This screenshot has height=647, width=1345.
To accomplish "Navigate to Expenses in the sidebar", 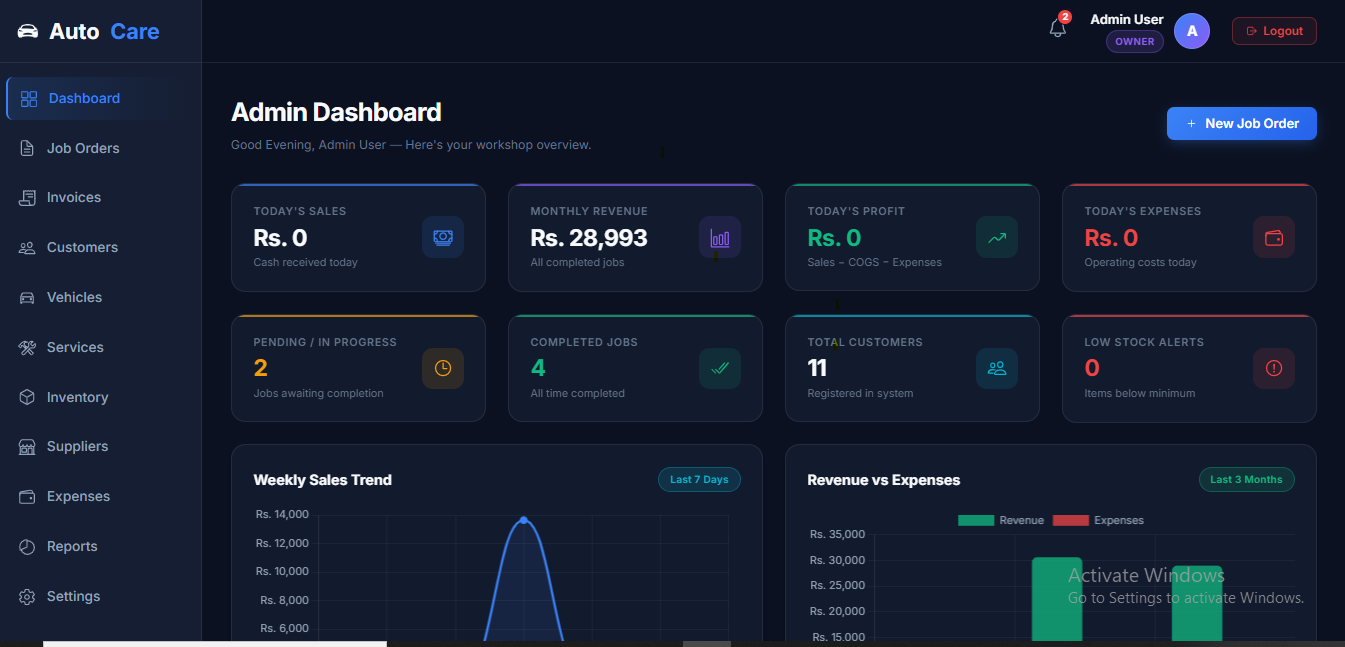I will 101,496.
